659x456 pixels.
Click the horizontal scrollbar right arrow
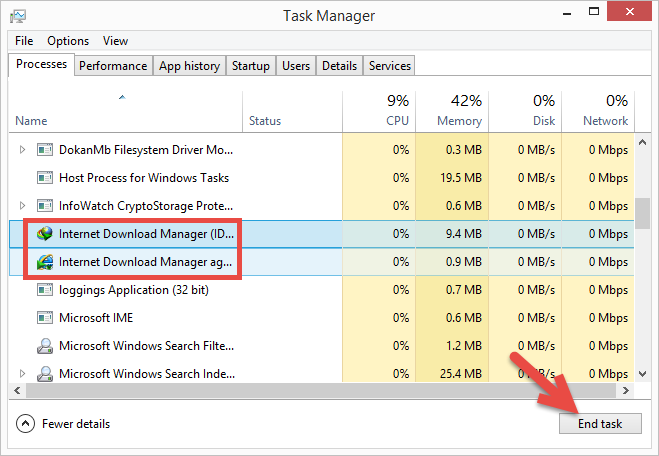625,390
